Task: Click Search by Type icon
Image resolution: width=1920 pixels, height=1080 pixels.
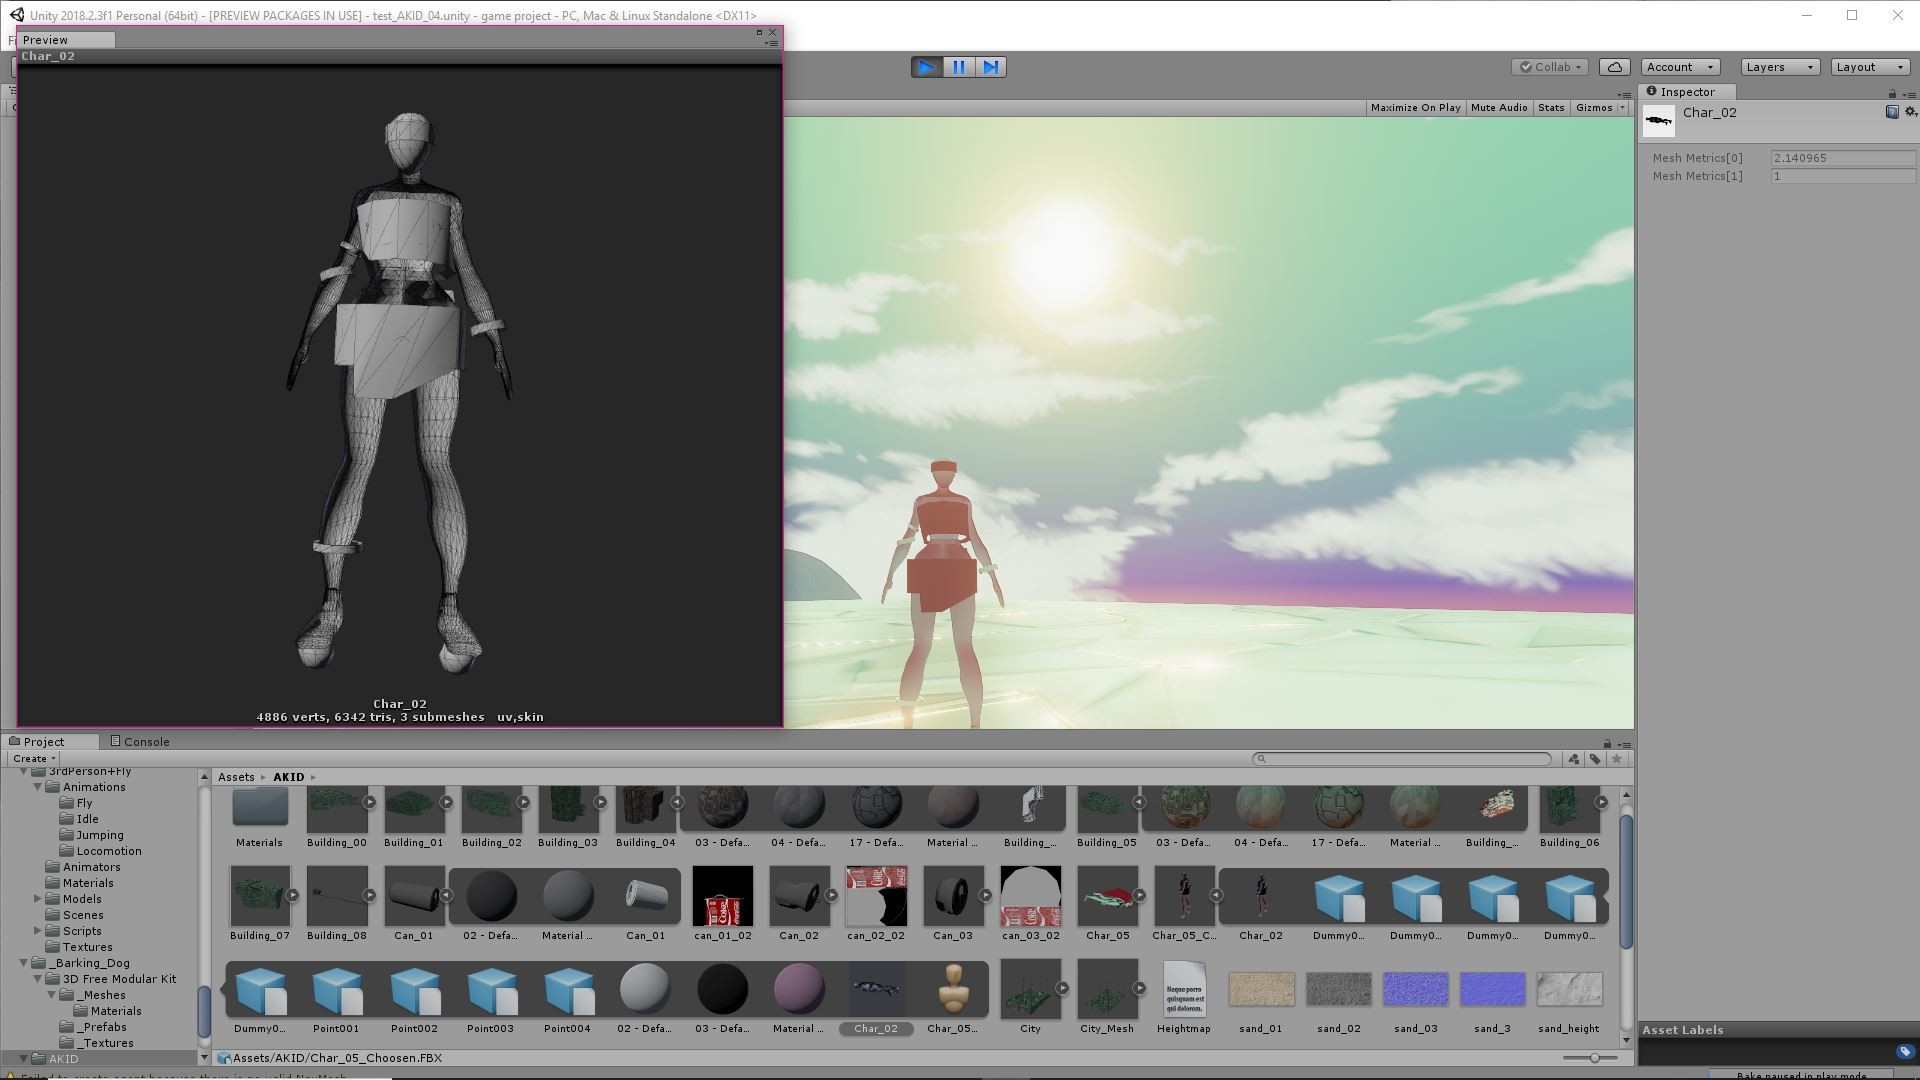Action: pos(1574,759)
